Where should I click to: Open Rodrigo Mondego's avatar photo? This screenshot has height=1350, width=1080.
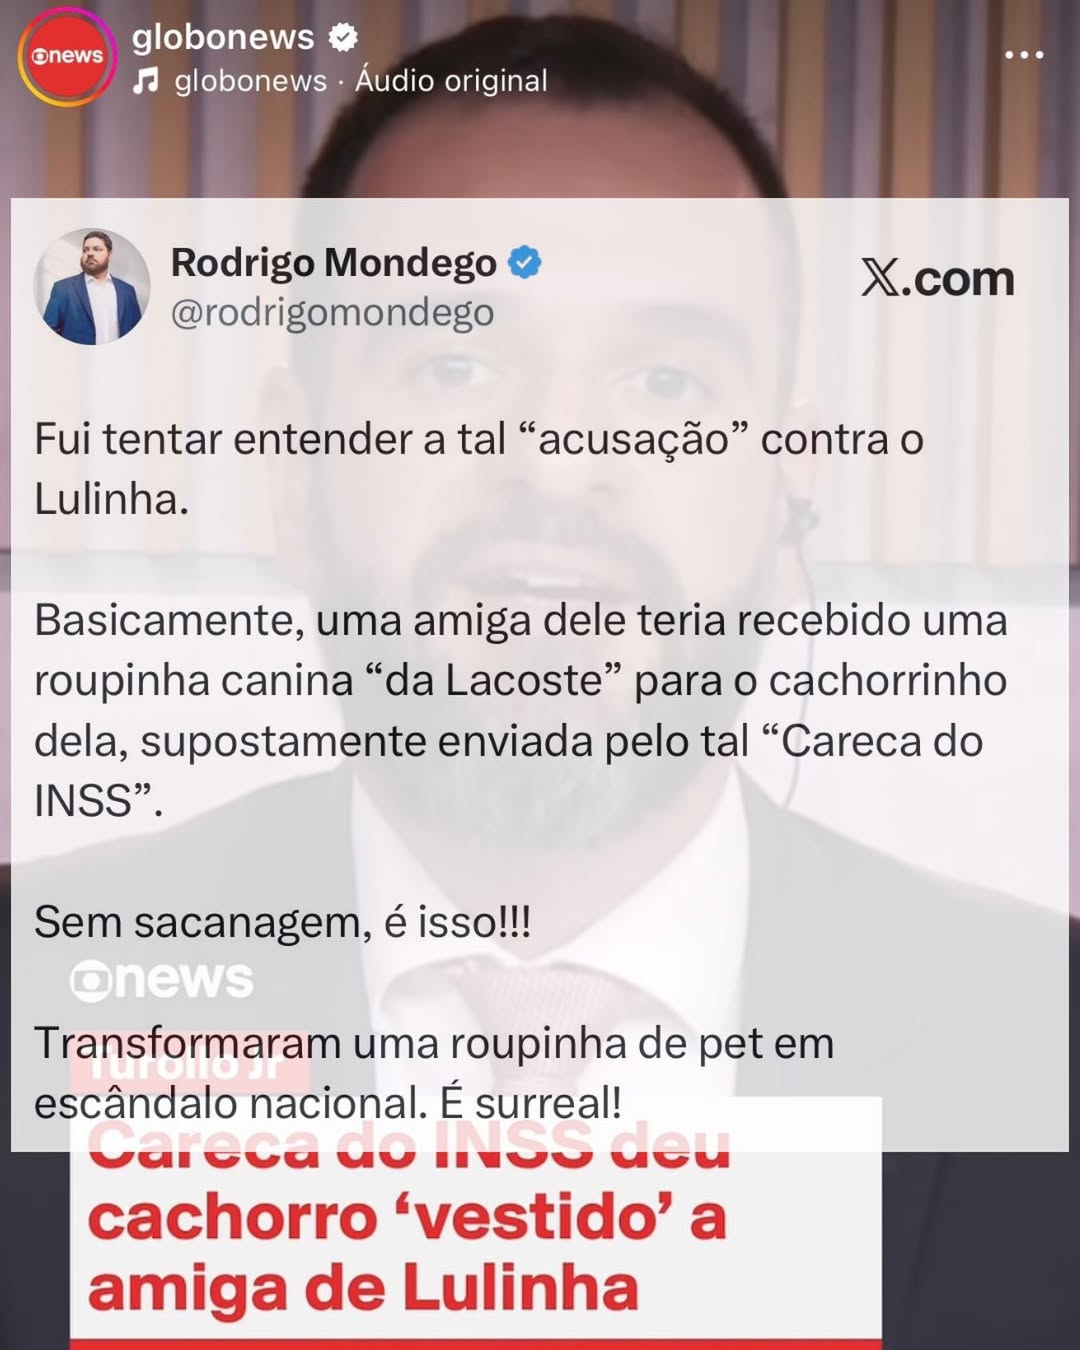92,287
